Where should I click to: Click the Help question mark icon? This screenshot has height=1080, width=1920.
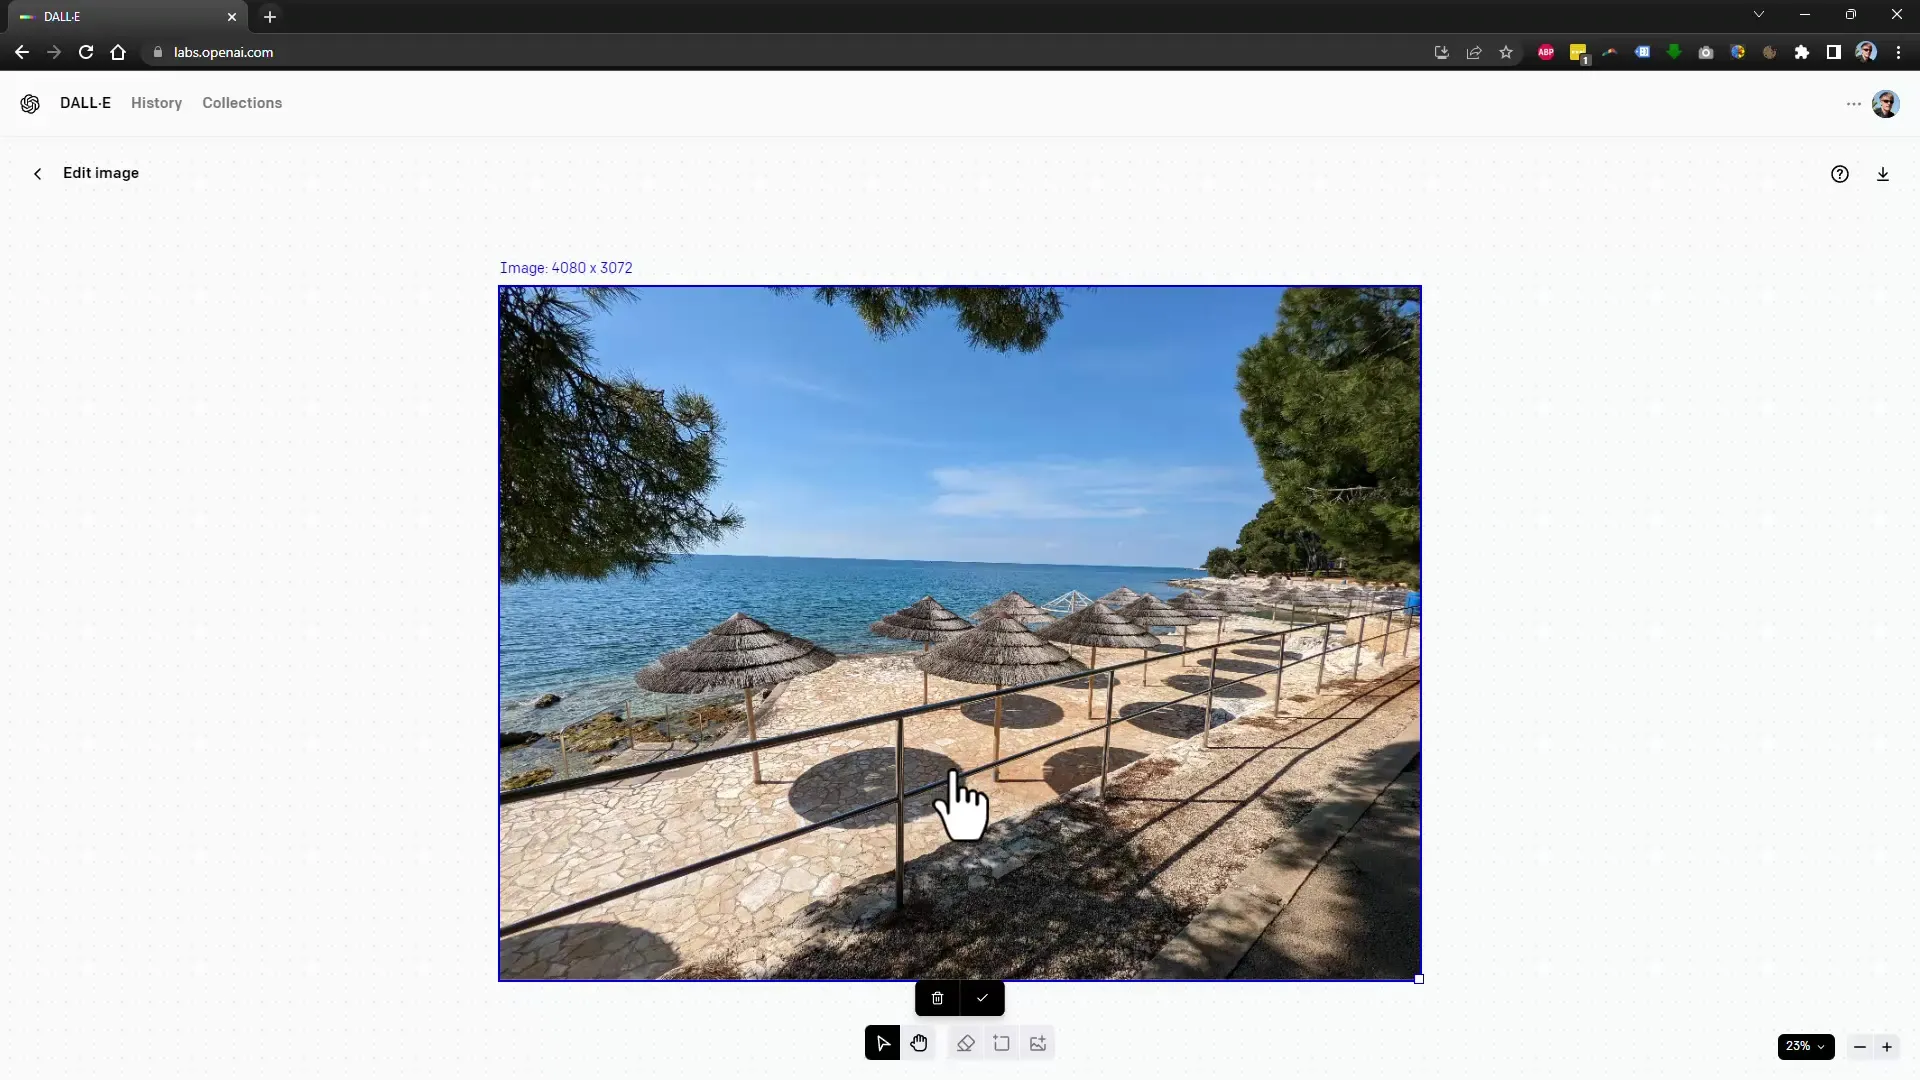point(1840,173)
